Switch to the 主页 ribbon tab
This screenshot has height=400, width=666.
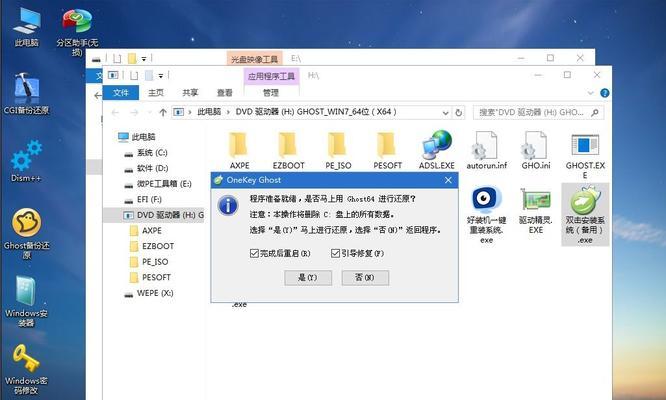tap(156, 93)
